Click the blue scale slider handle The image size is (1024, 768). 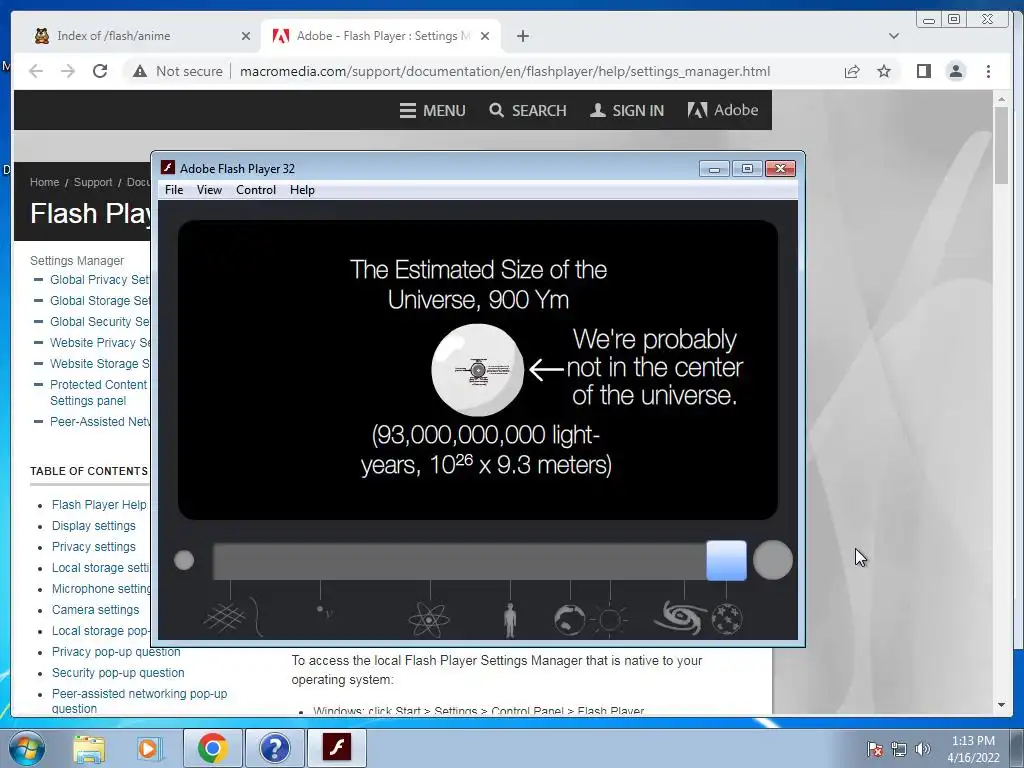pos(726,560)
